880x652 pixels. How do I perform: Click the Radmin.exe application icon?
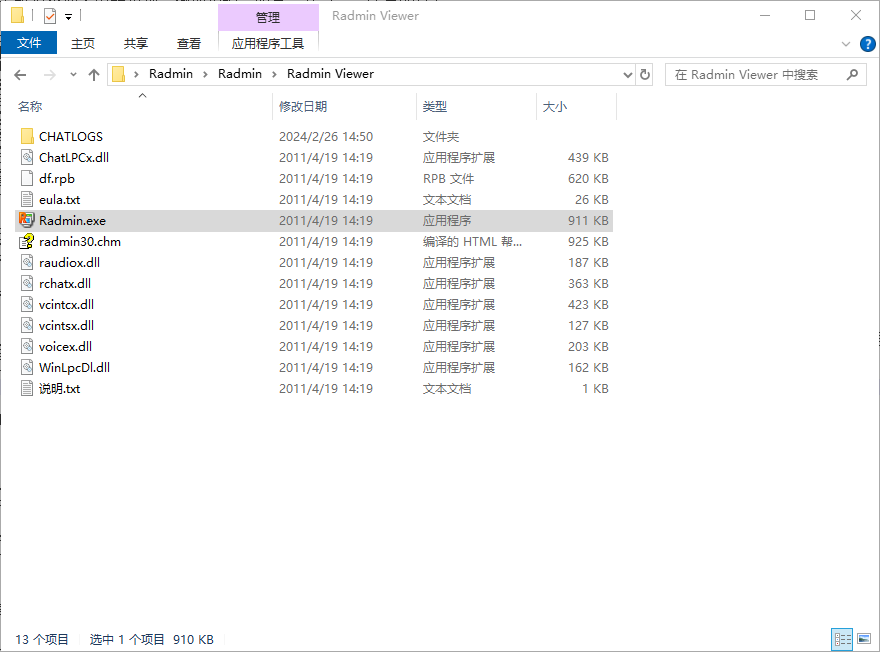[x=26, y=221]
